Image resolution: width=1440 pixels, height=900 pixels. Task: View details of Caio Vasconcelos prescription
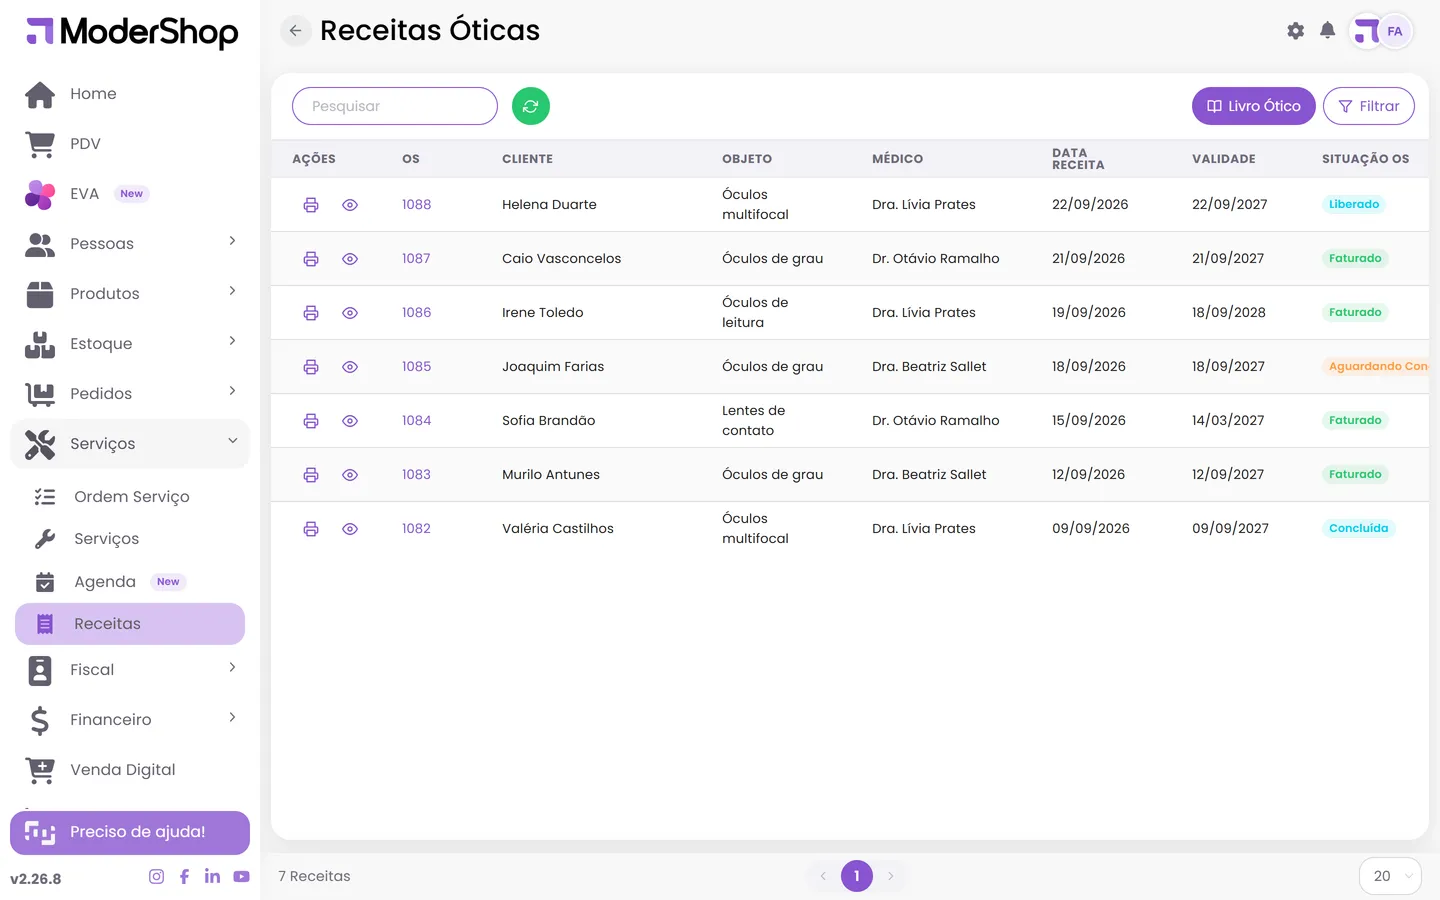click(x=350, y=259)
